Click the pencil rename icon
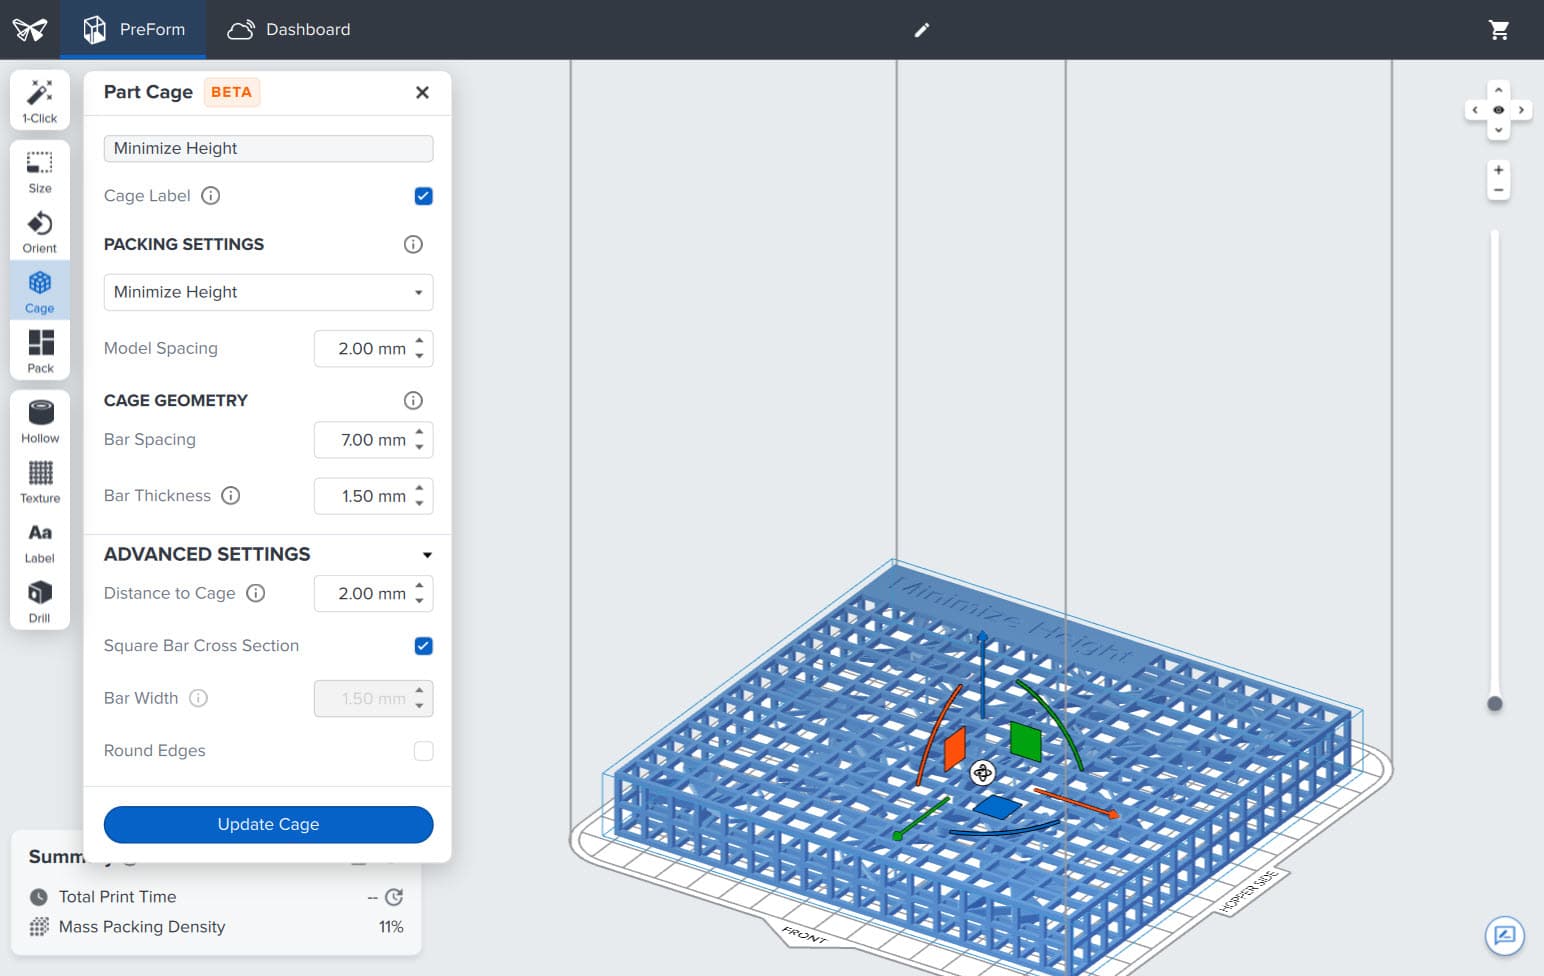This screenshot has width=1544, height=976. tap(922, 30)
